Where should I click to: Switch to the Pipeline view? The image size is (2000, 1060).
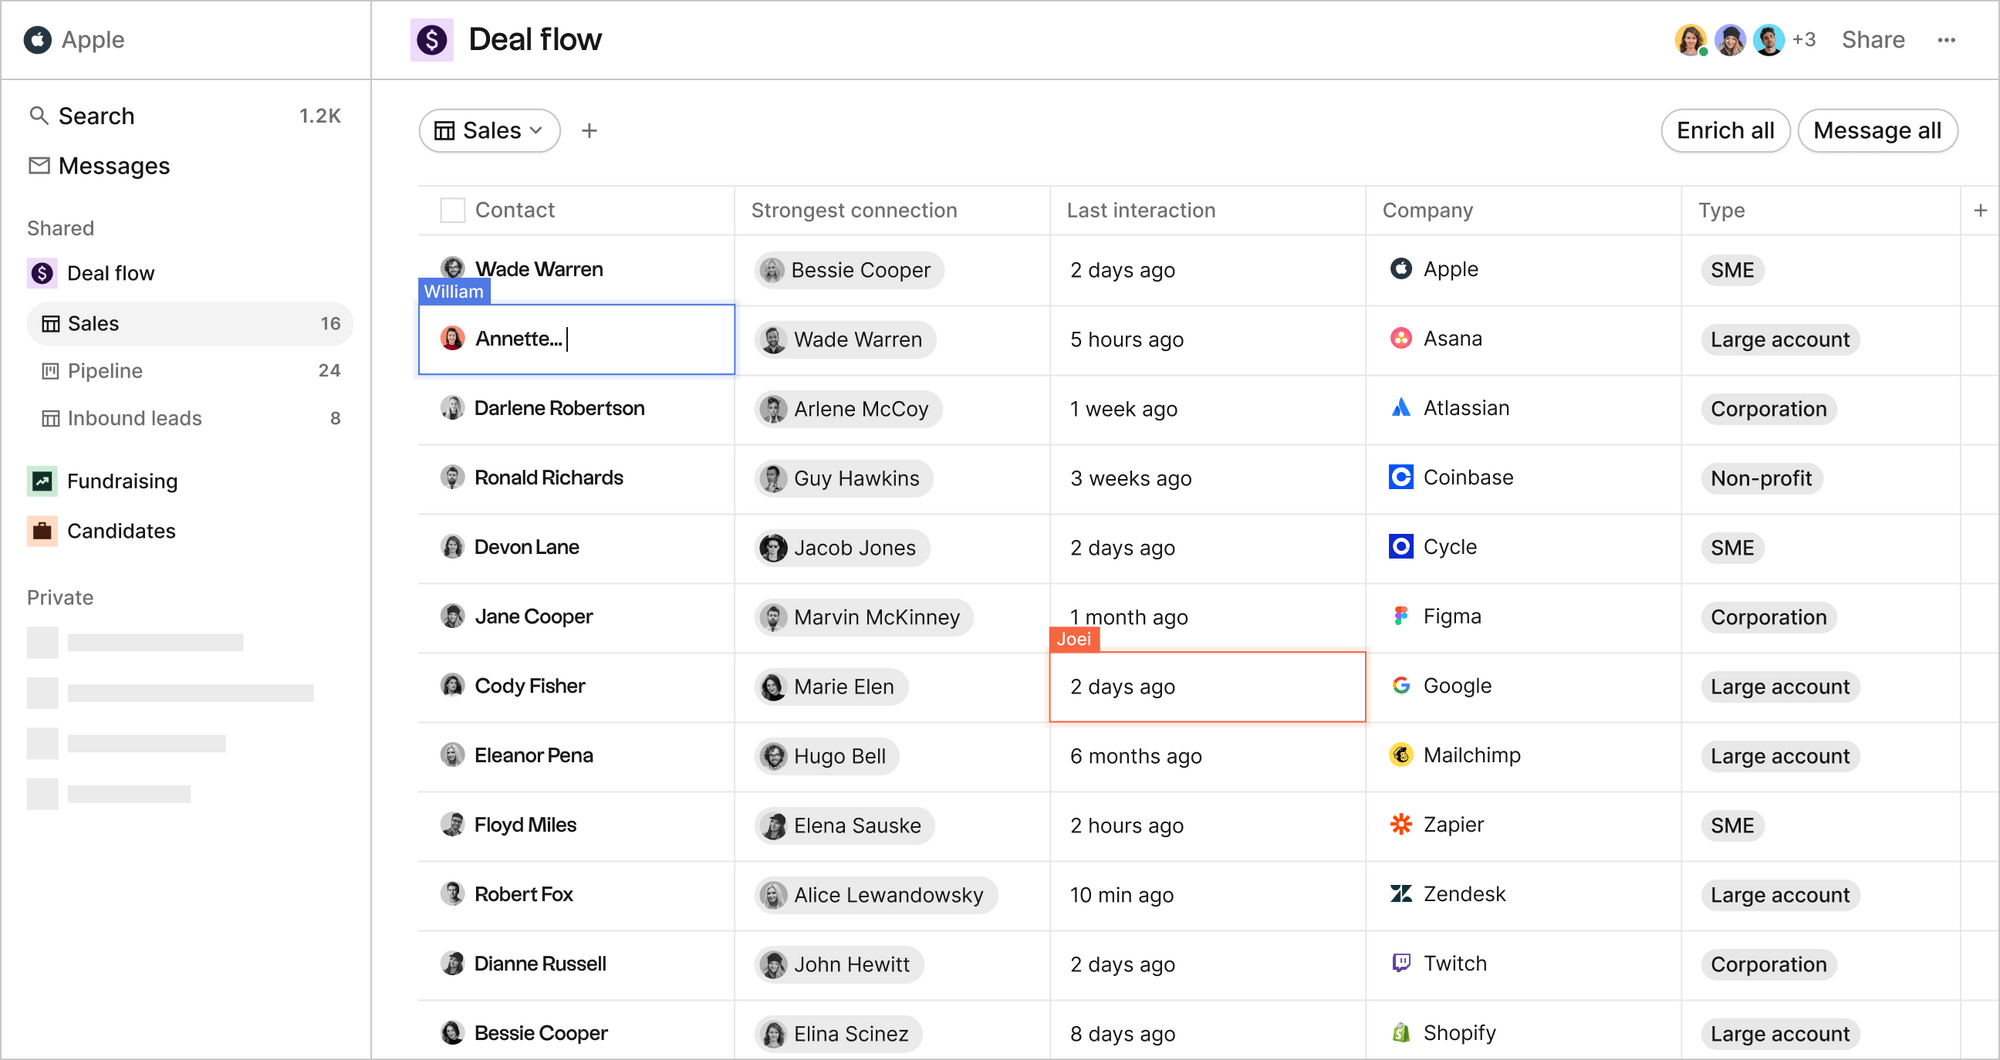(x=105, y=370)
